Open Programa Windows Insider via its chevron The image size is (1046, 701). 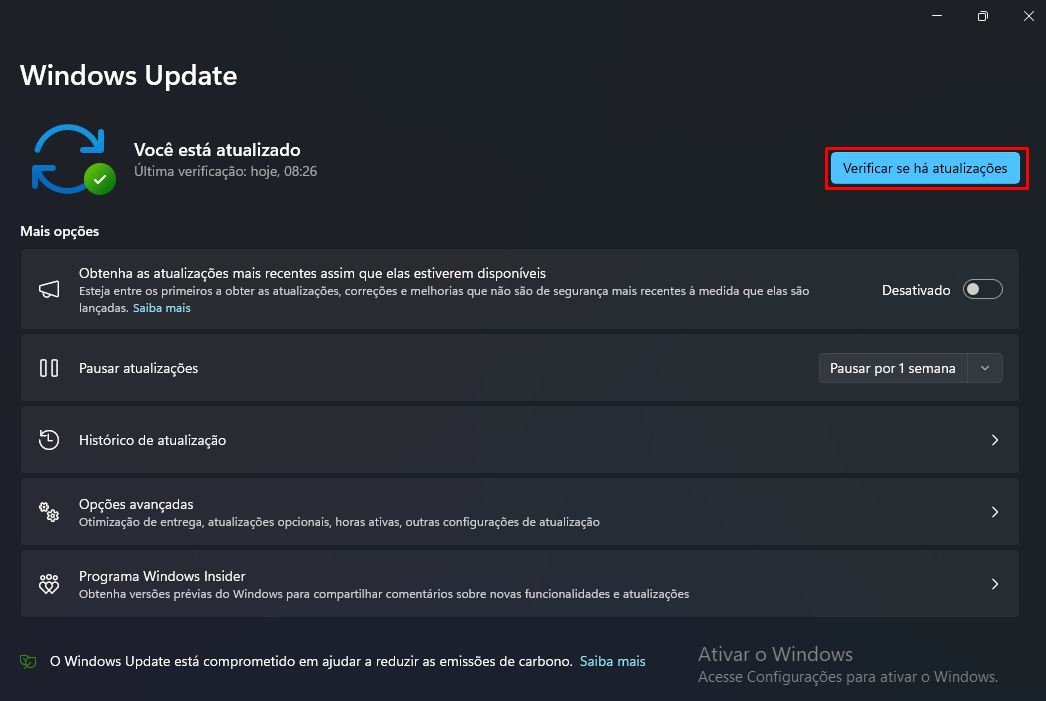[x=994, y=584]
